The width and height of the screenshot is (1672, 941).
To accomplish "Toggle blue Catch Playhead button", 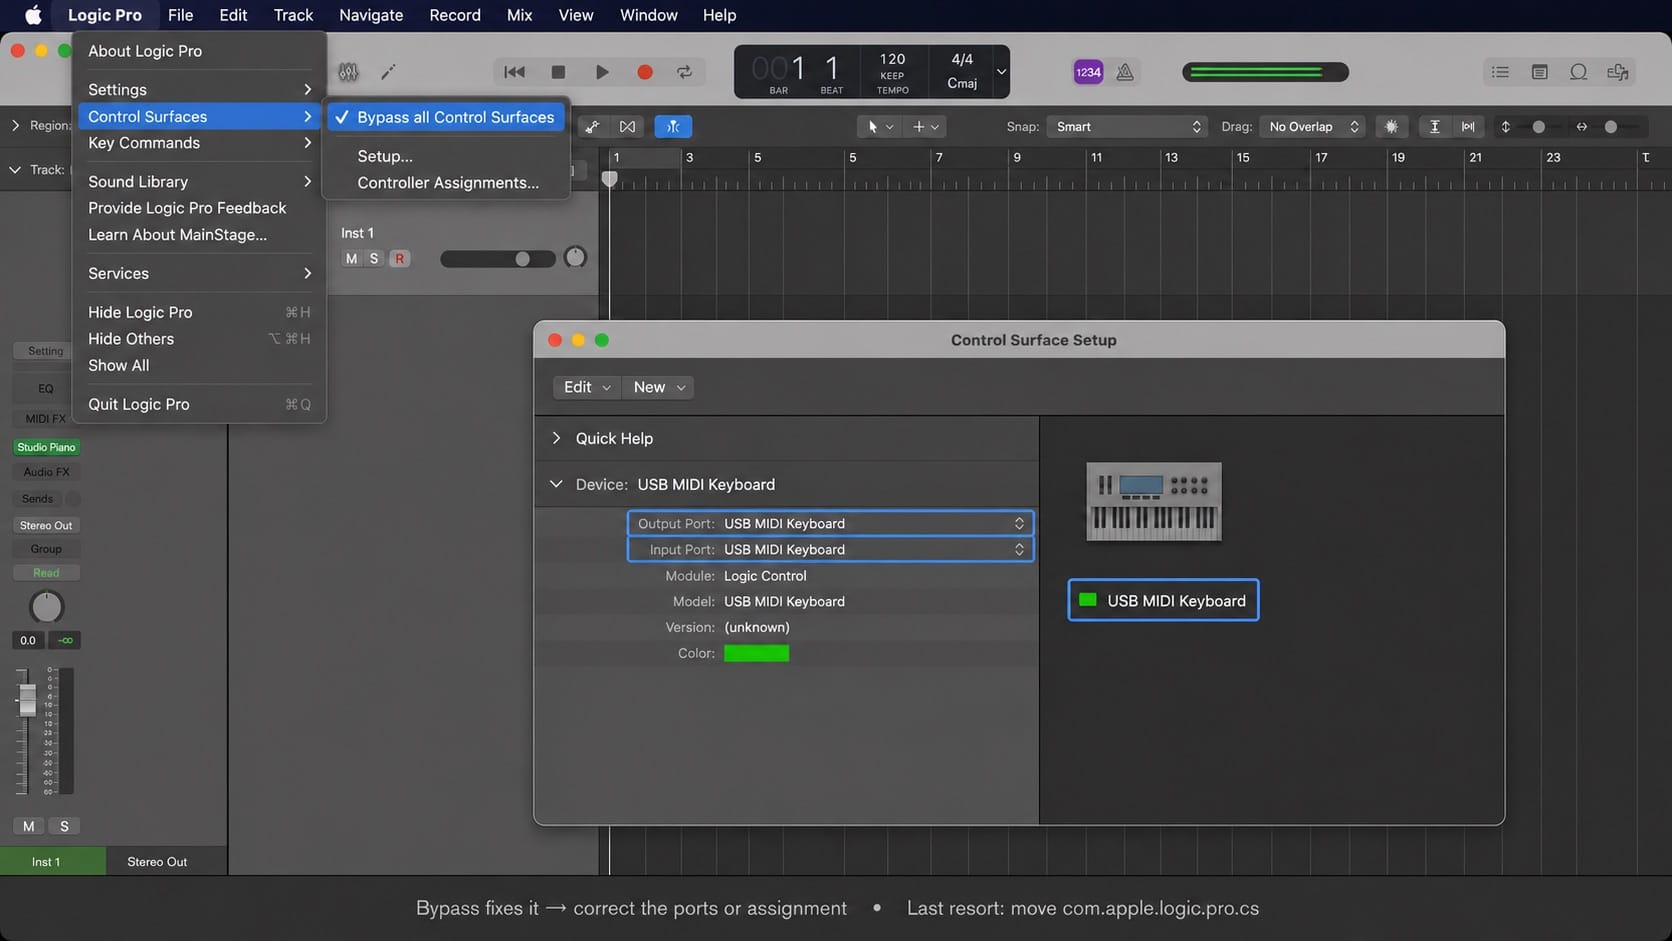I will [x=673, y=127].
